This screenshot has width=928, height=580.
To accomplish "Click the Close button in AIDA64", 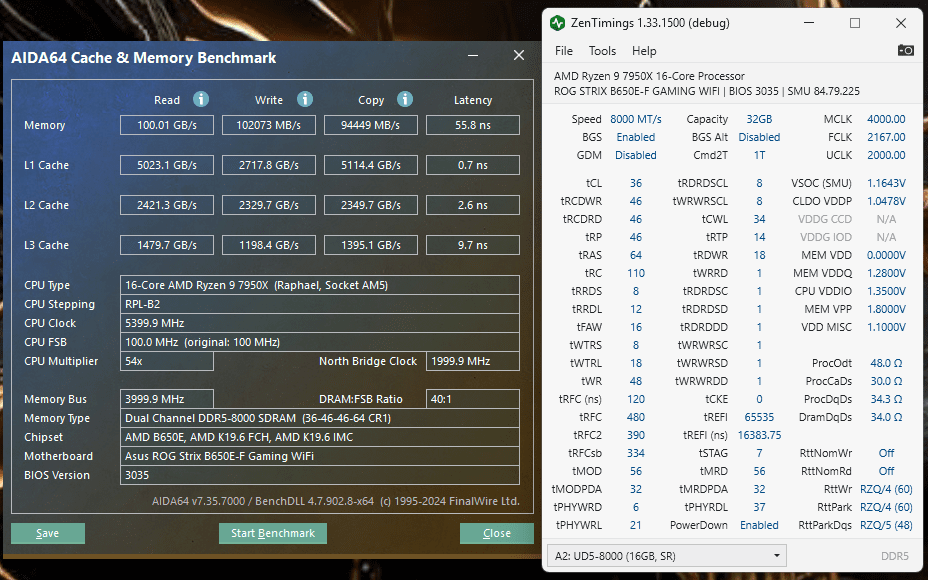I will point(497,533).
